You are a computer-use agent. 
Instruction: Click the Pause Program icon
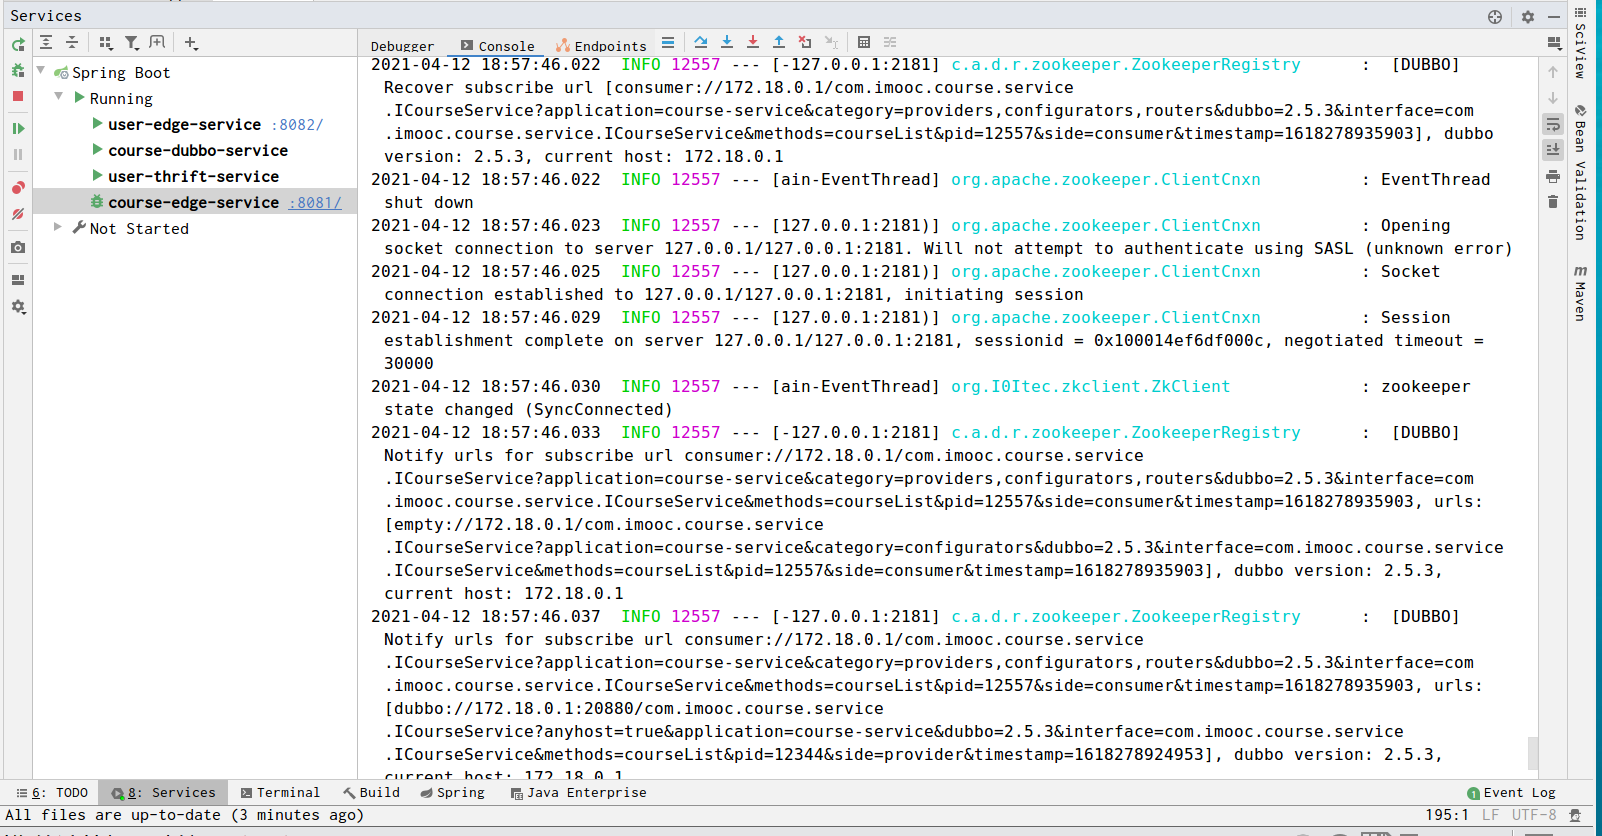pos(18,155)
